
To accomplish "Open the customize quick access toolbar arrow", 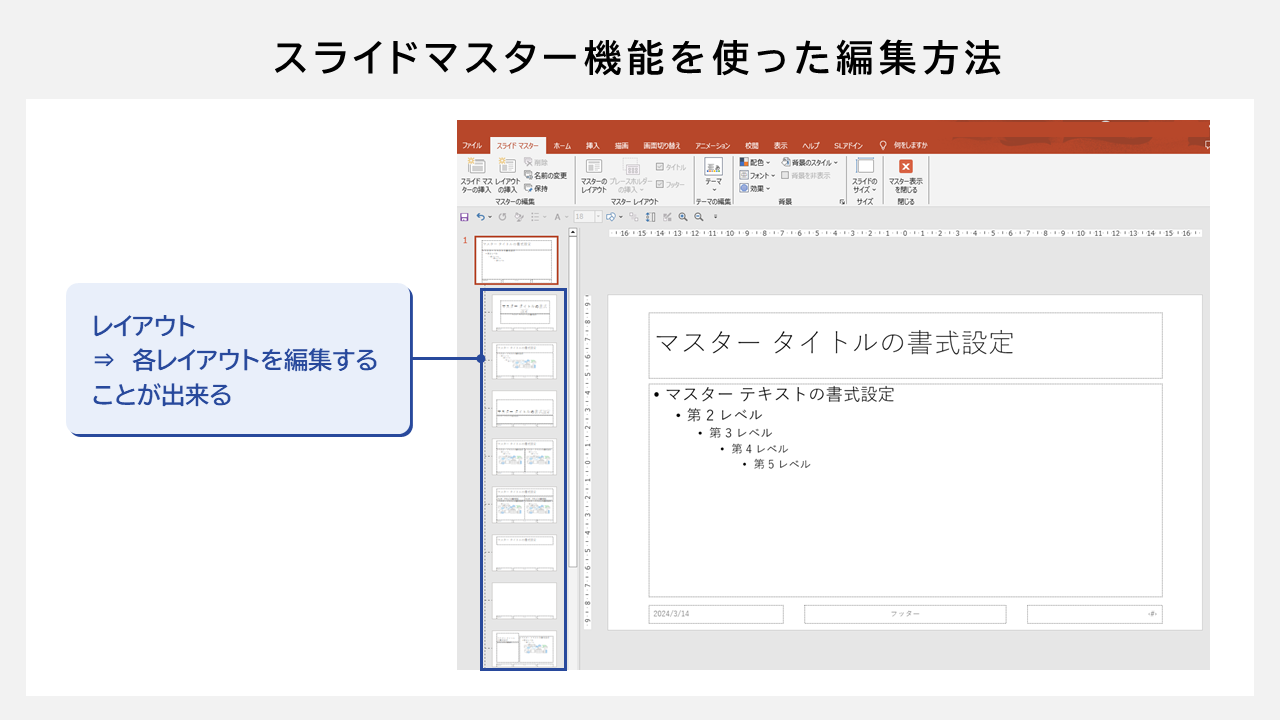I will coord(715,217).
